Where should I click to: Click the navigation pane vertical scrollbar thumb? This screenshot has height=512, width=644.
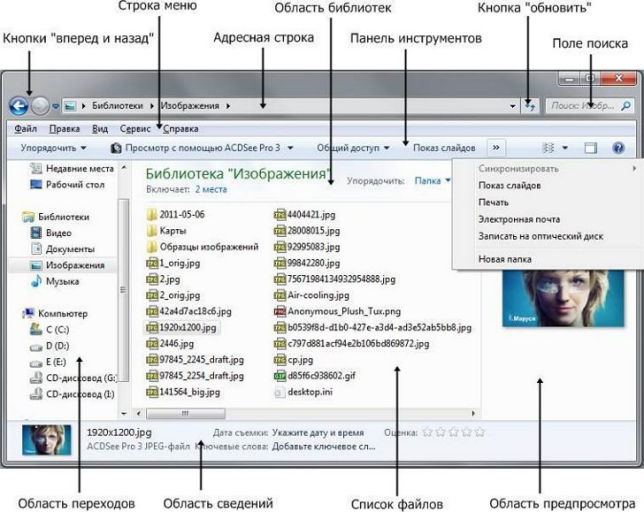[x=123, y=290]
